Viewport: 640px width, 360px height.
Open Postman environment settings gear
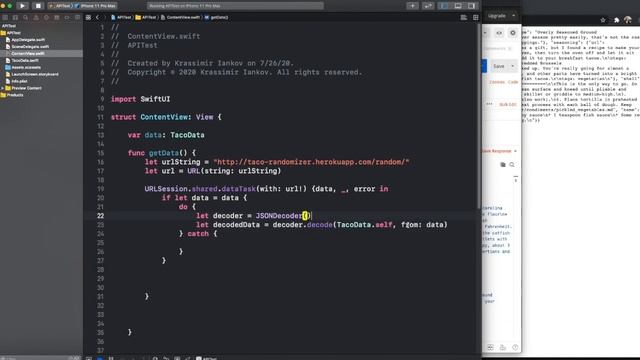click(513, 33)
